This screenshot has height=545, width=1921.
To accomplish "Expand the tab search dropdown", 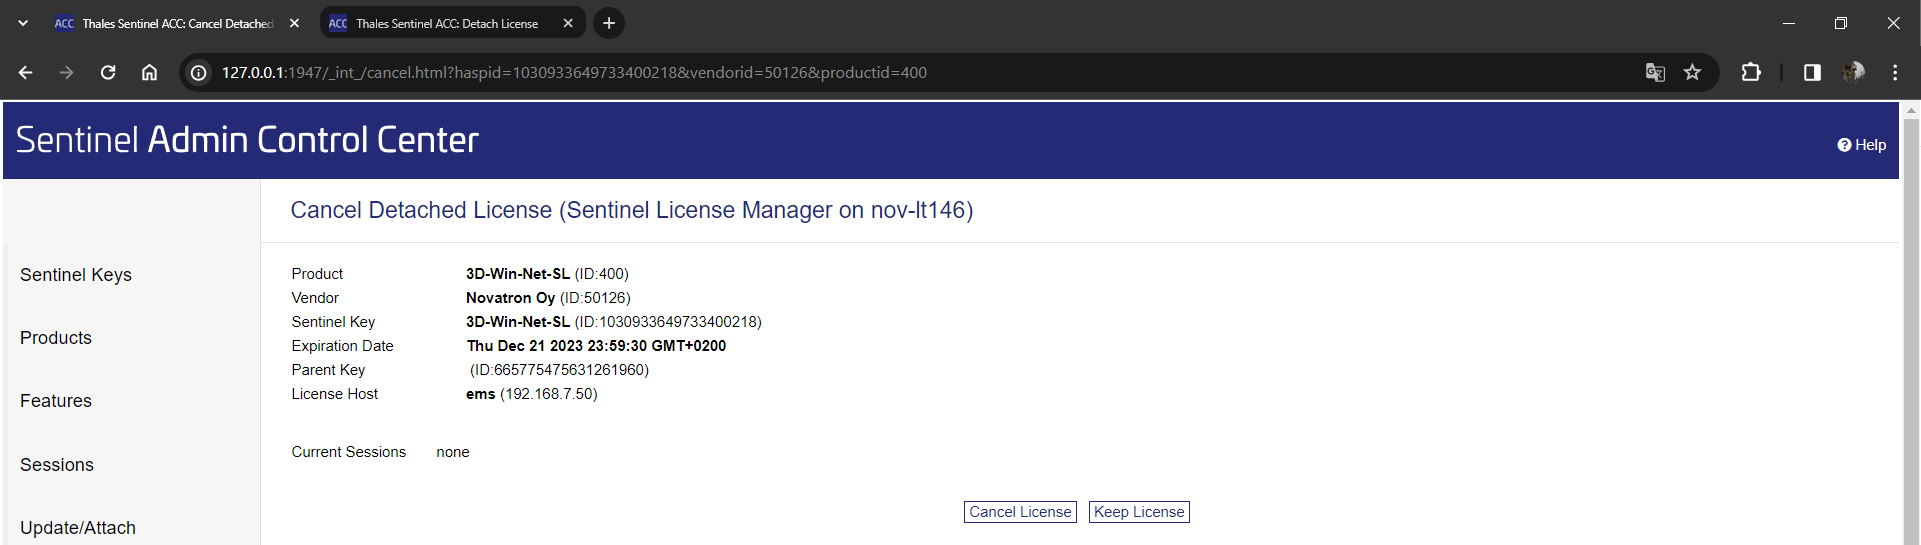I will coord(23,23).
